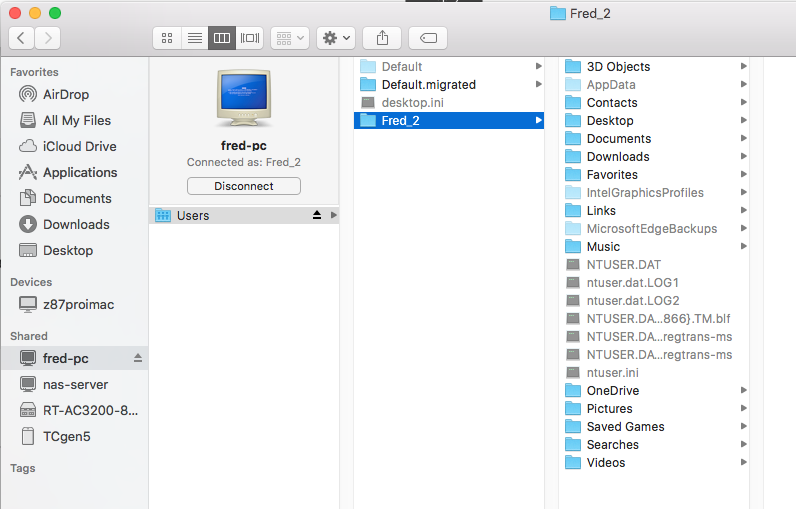Select the ntuser.dat.LOG1 file
This screenshot has height=509, width=796.
654,283
